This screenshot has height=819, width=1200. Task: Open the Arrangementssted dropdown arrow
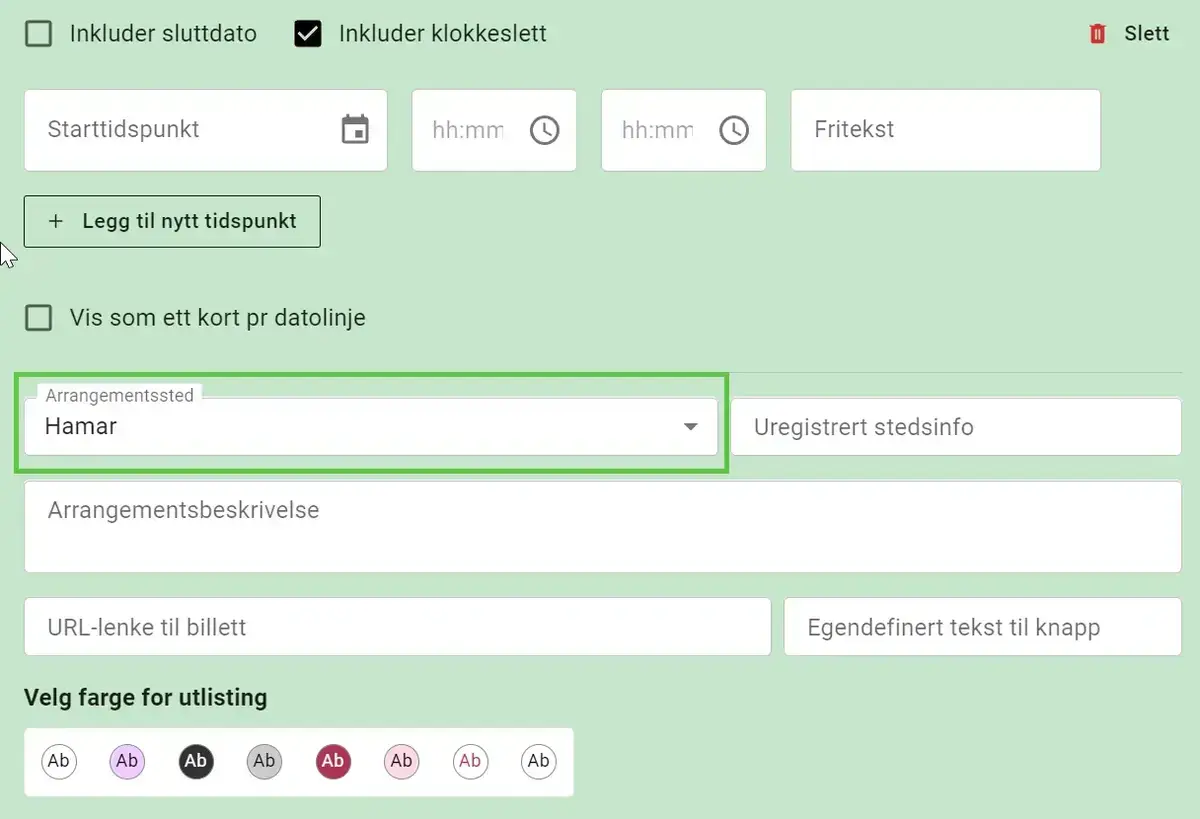point(690,427)
